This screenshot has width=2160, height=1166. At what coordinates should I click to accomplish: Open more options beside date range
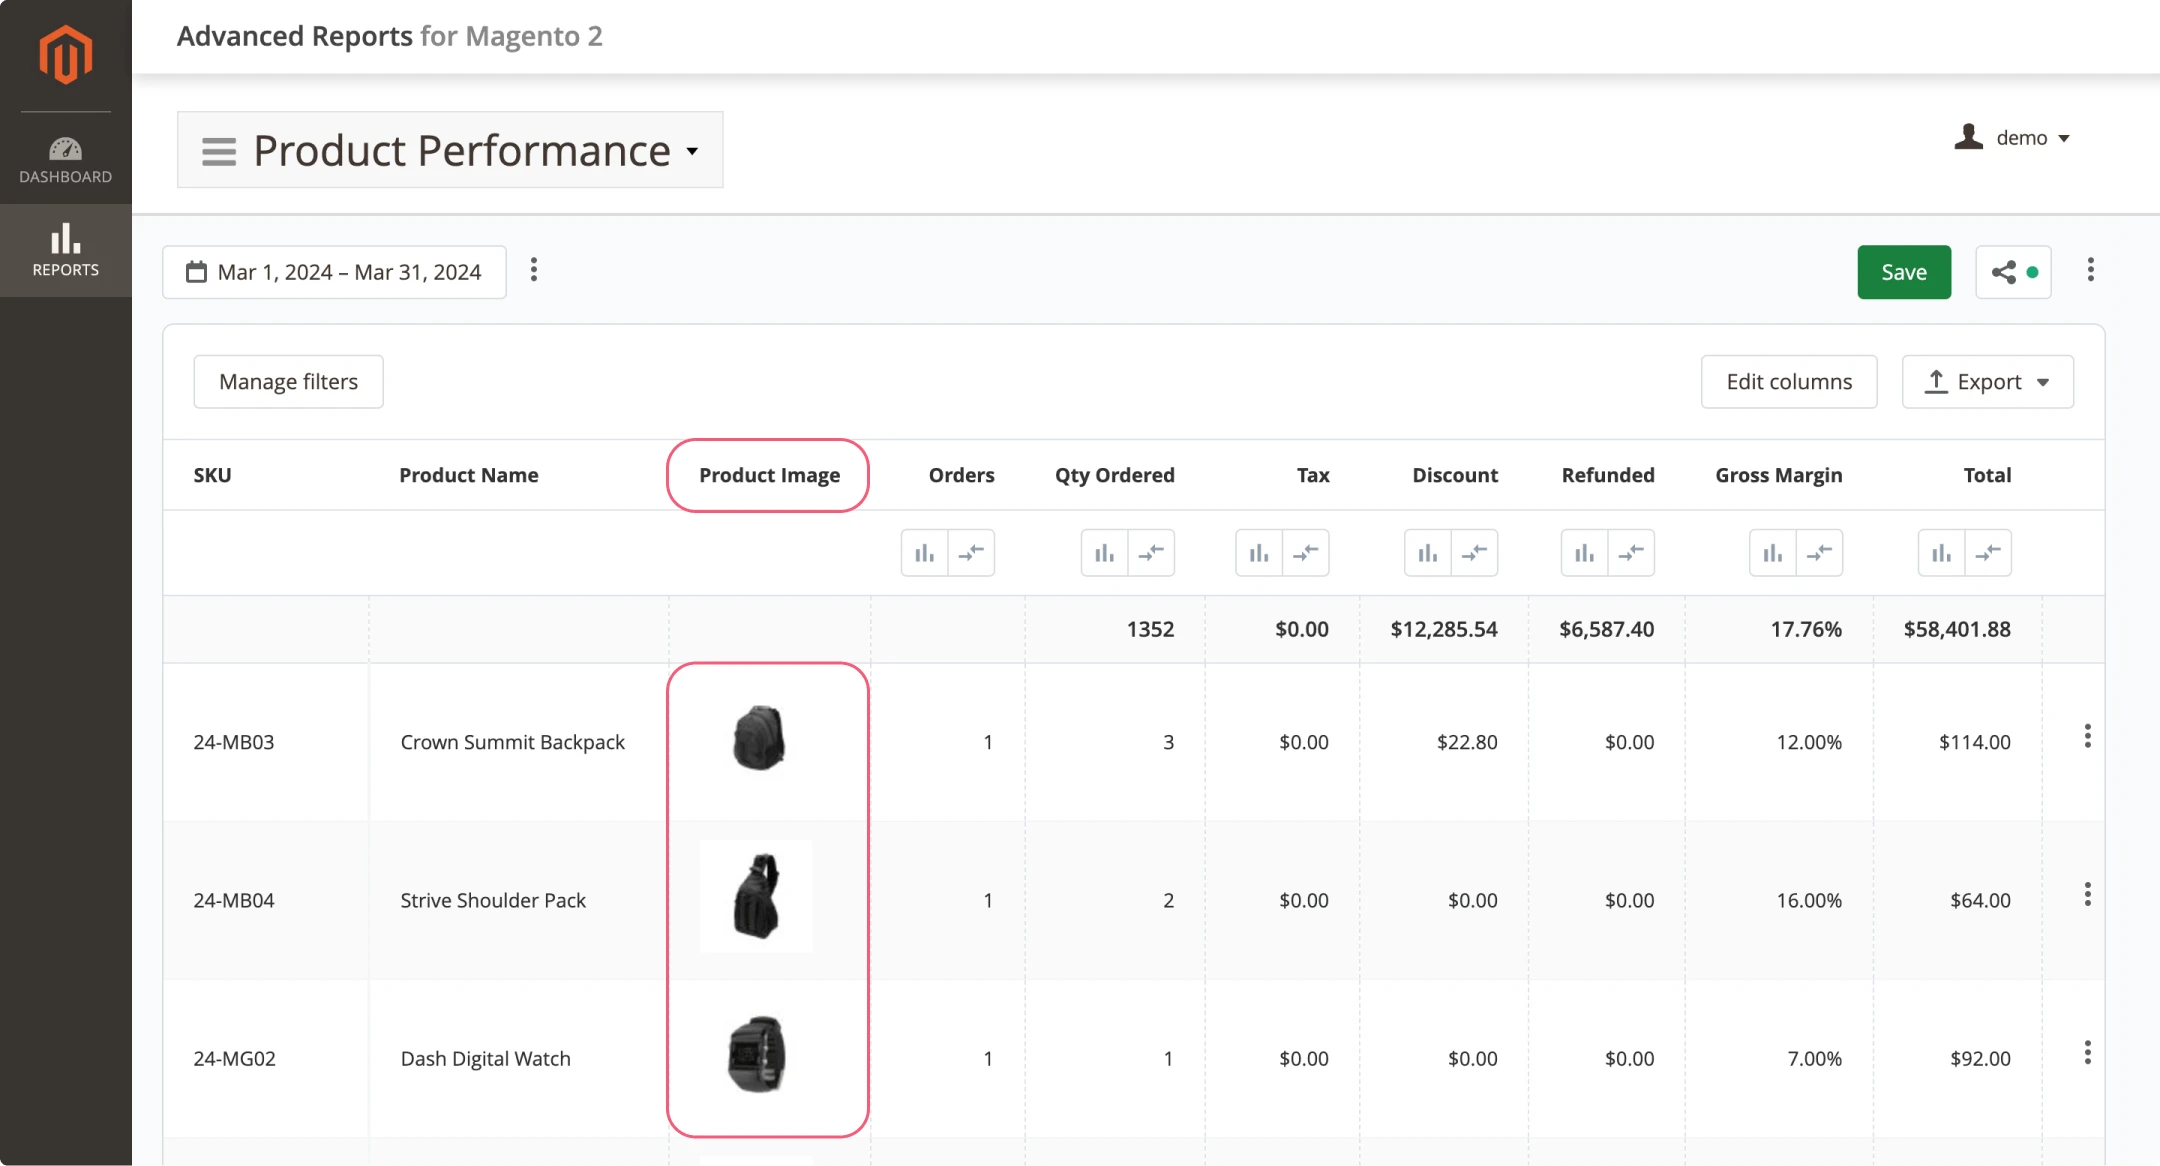pos(534,270)
